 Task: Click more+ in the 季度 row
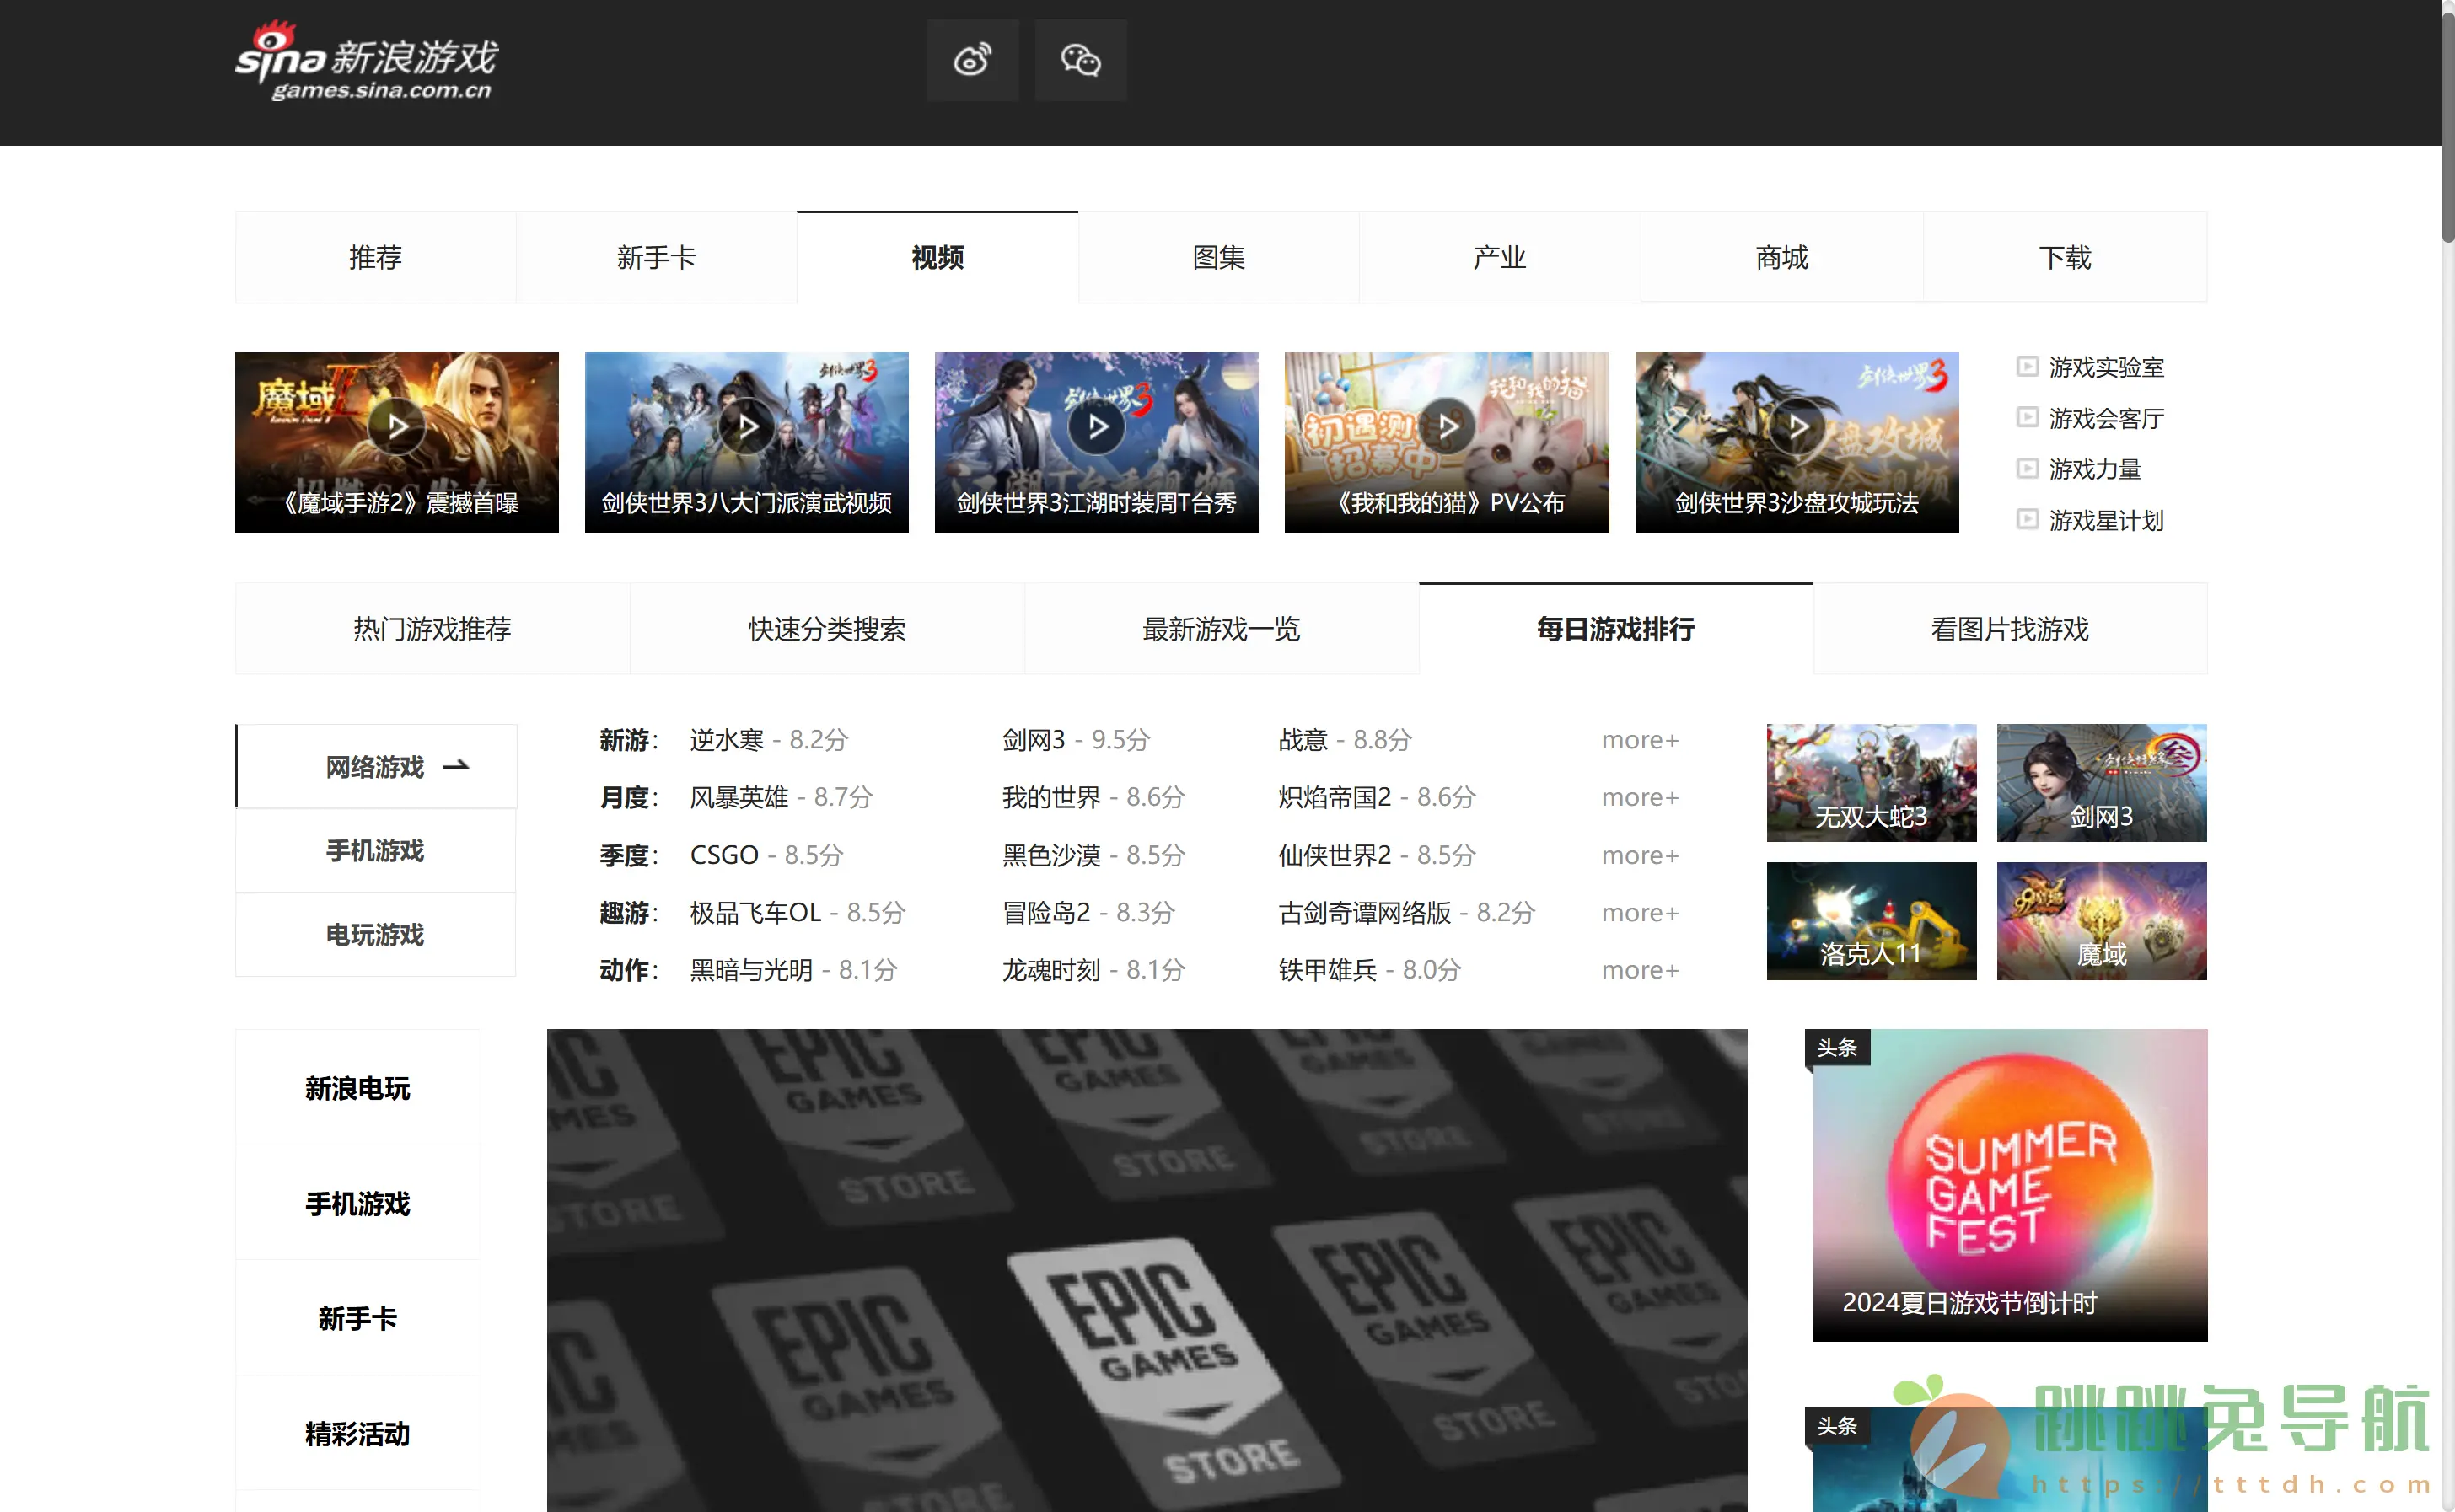(1640, 855)
